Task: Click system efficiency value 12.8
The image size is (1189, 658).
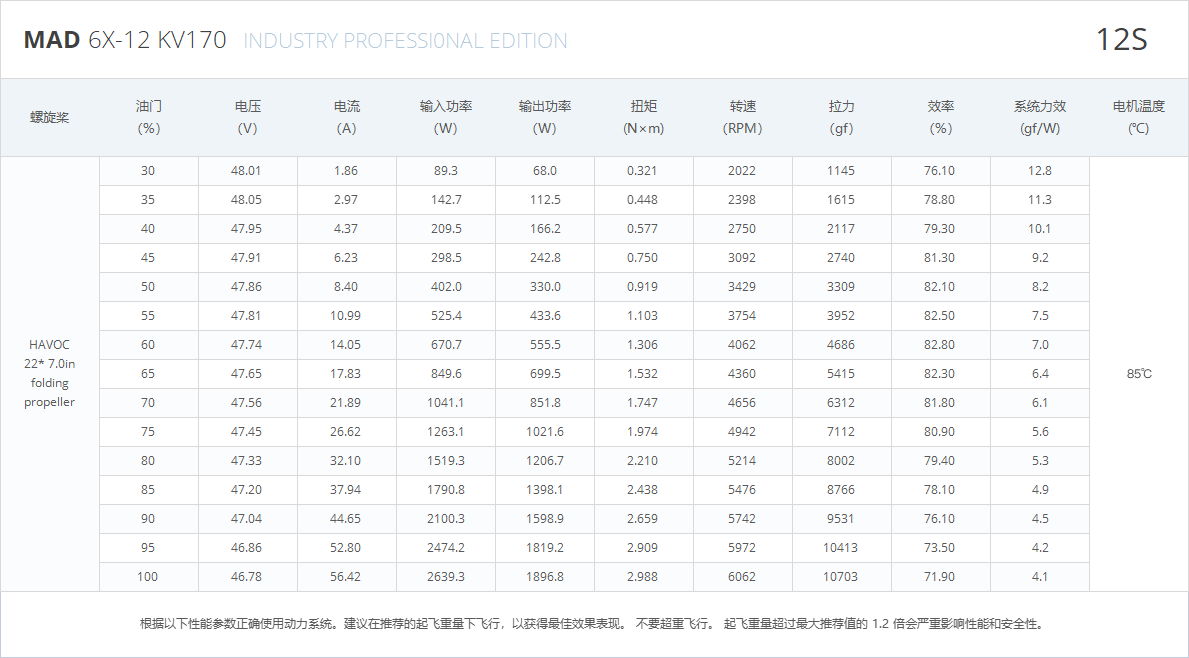Action: click(1040, 171)
